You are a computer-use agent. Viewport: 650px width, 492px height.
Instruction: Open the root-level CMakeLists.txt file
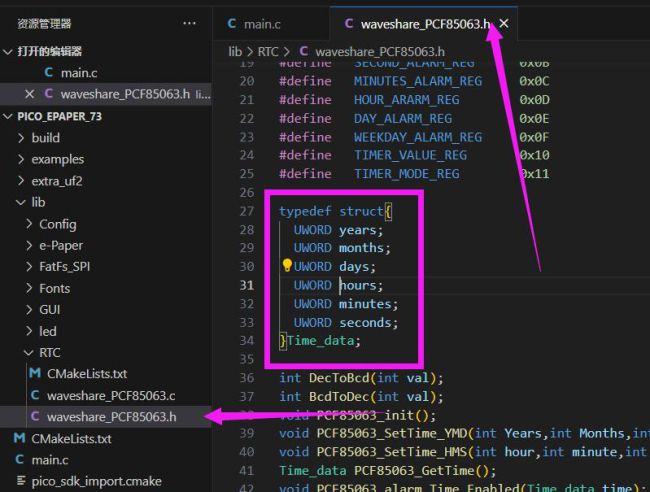[x=71, y=439]
